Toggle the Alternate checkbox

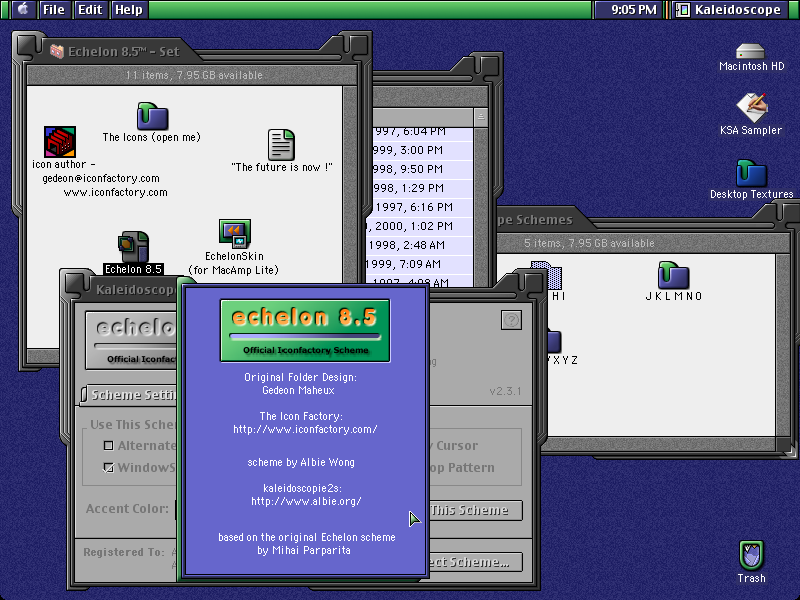pyautogui.click(x=108, y=445)
